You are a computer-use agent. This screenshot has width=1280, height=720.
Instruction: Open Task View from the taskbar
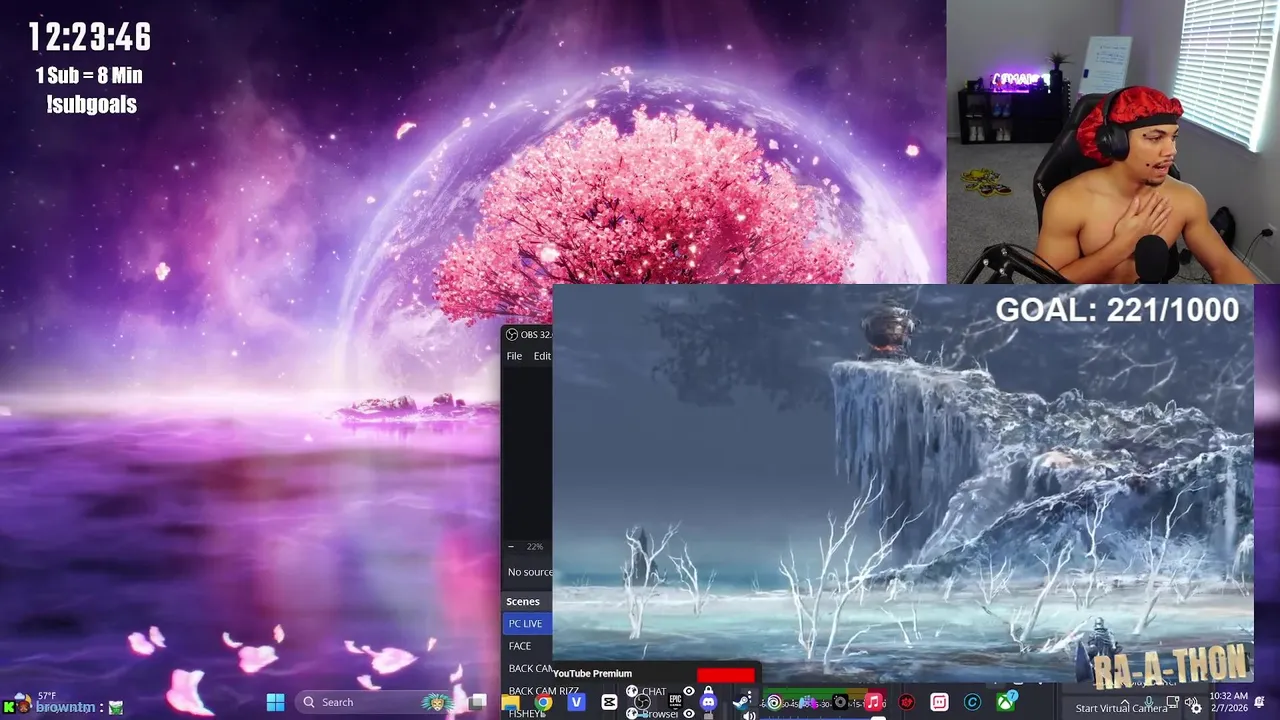coord(478,702)
